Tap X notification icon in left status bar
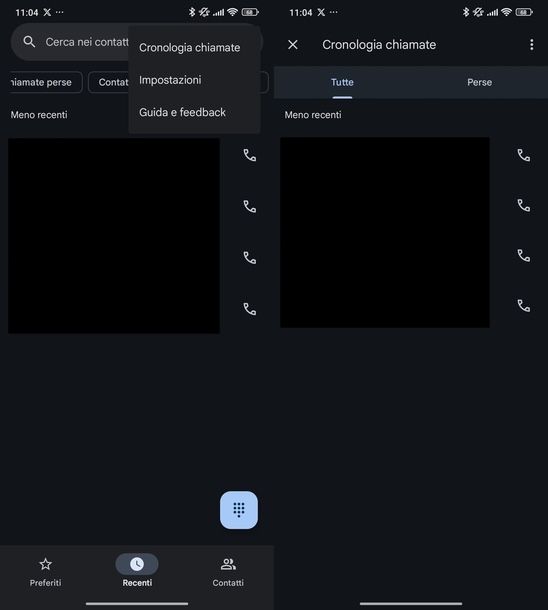Screen dimensions: 548x610 coord(47,12)
